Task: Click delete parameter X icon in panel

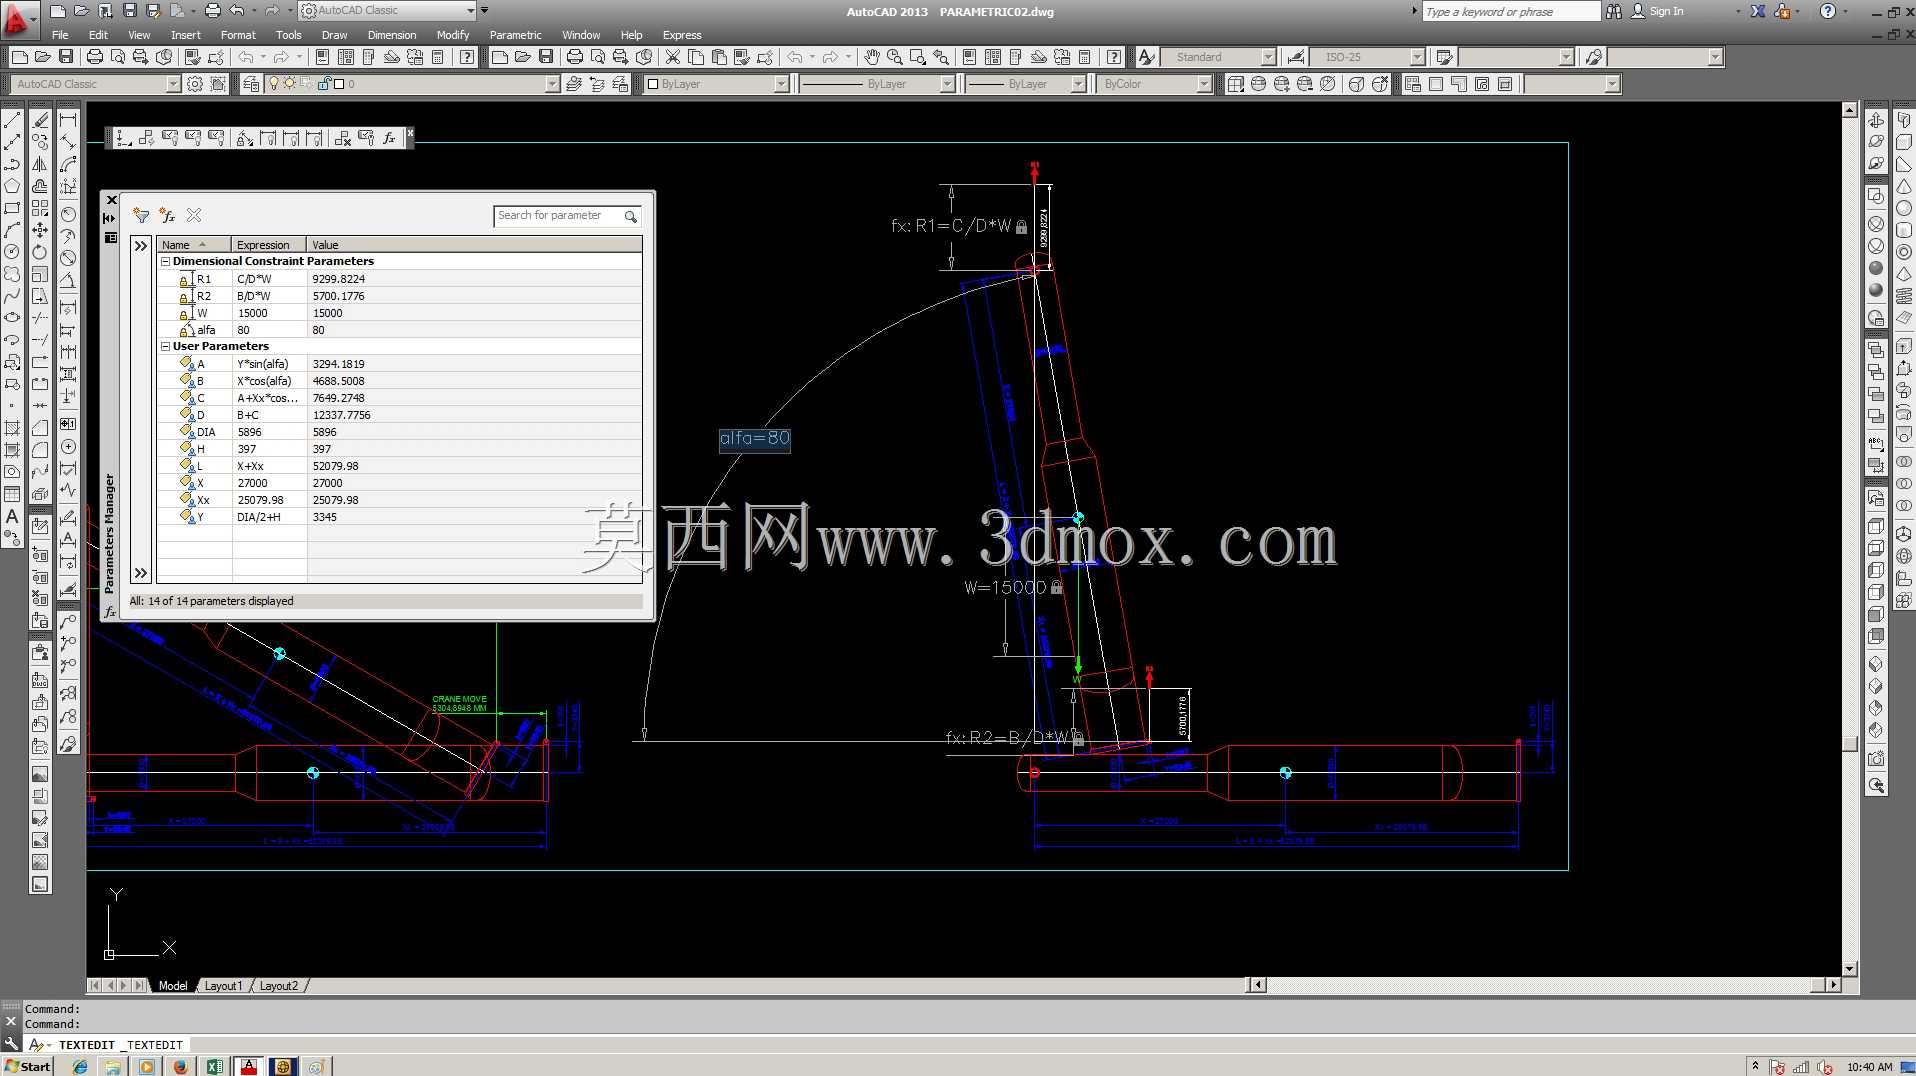Action: pos(194,215)
